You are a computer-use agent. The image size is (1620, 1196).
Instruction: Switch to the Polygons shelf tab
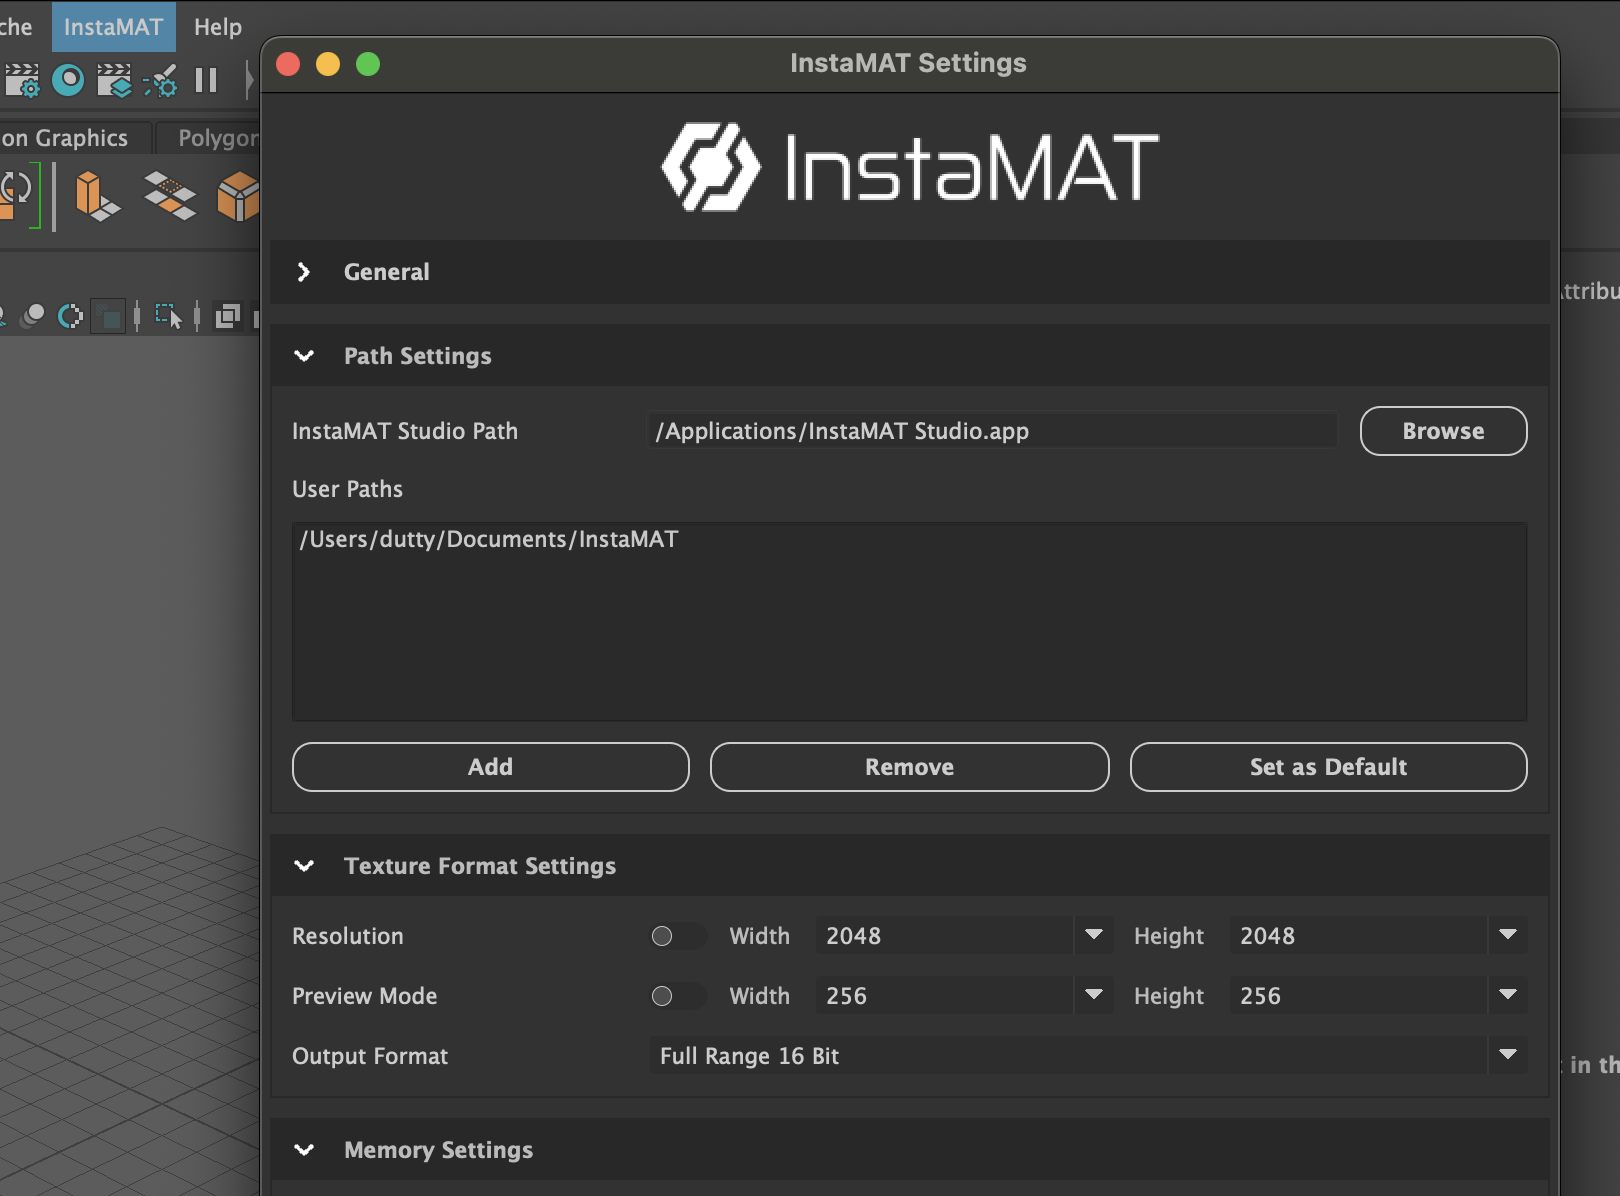209,138
